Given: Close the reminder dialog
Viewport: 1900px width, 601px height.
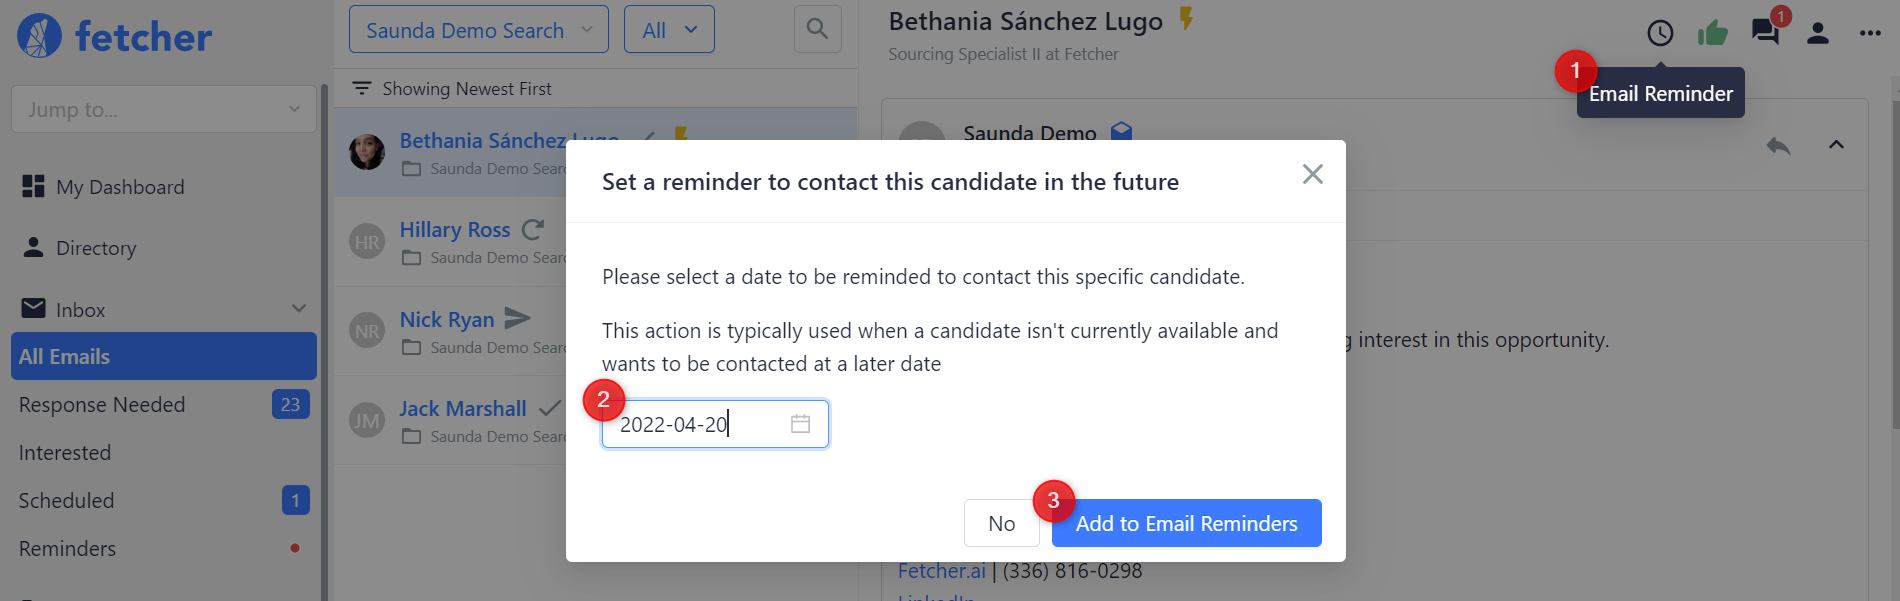Looking at the screenshot, I should (x=1312, y=174).
